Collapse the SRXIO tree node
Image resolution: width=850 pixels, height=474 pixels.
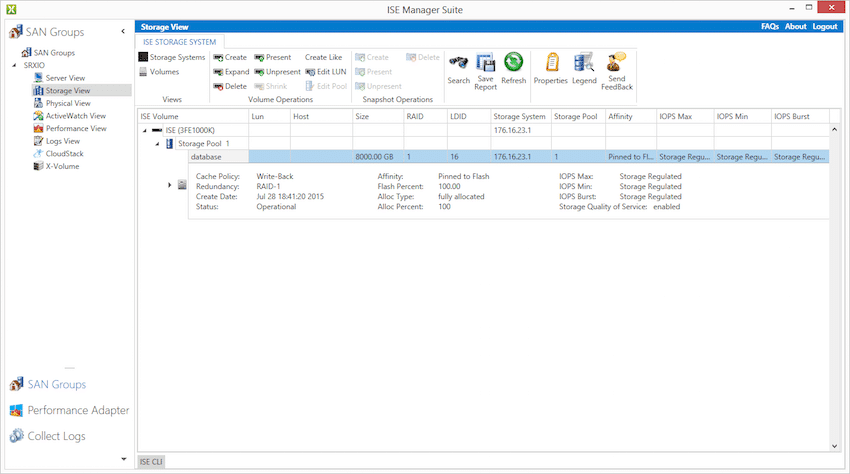(15, 65)
